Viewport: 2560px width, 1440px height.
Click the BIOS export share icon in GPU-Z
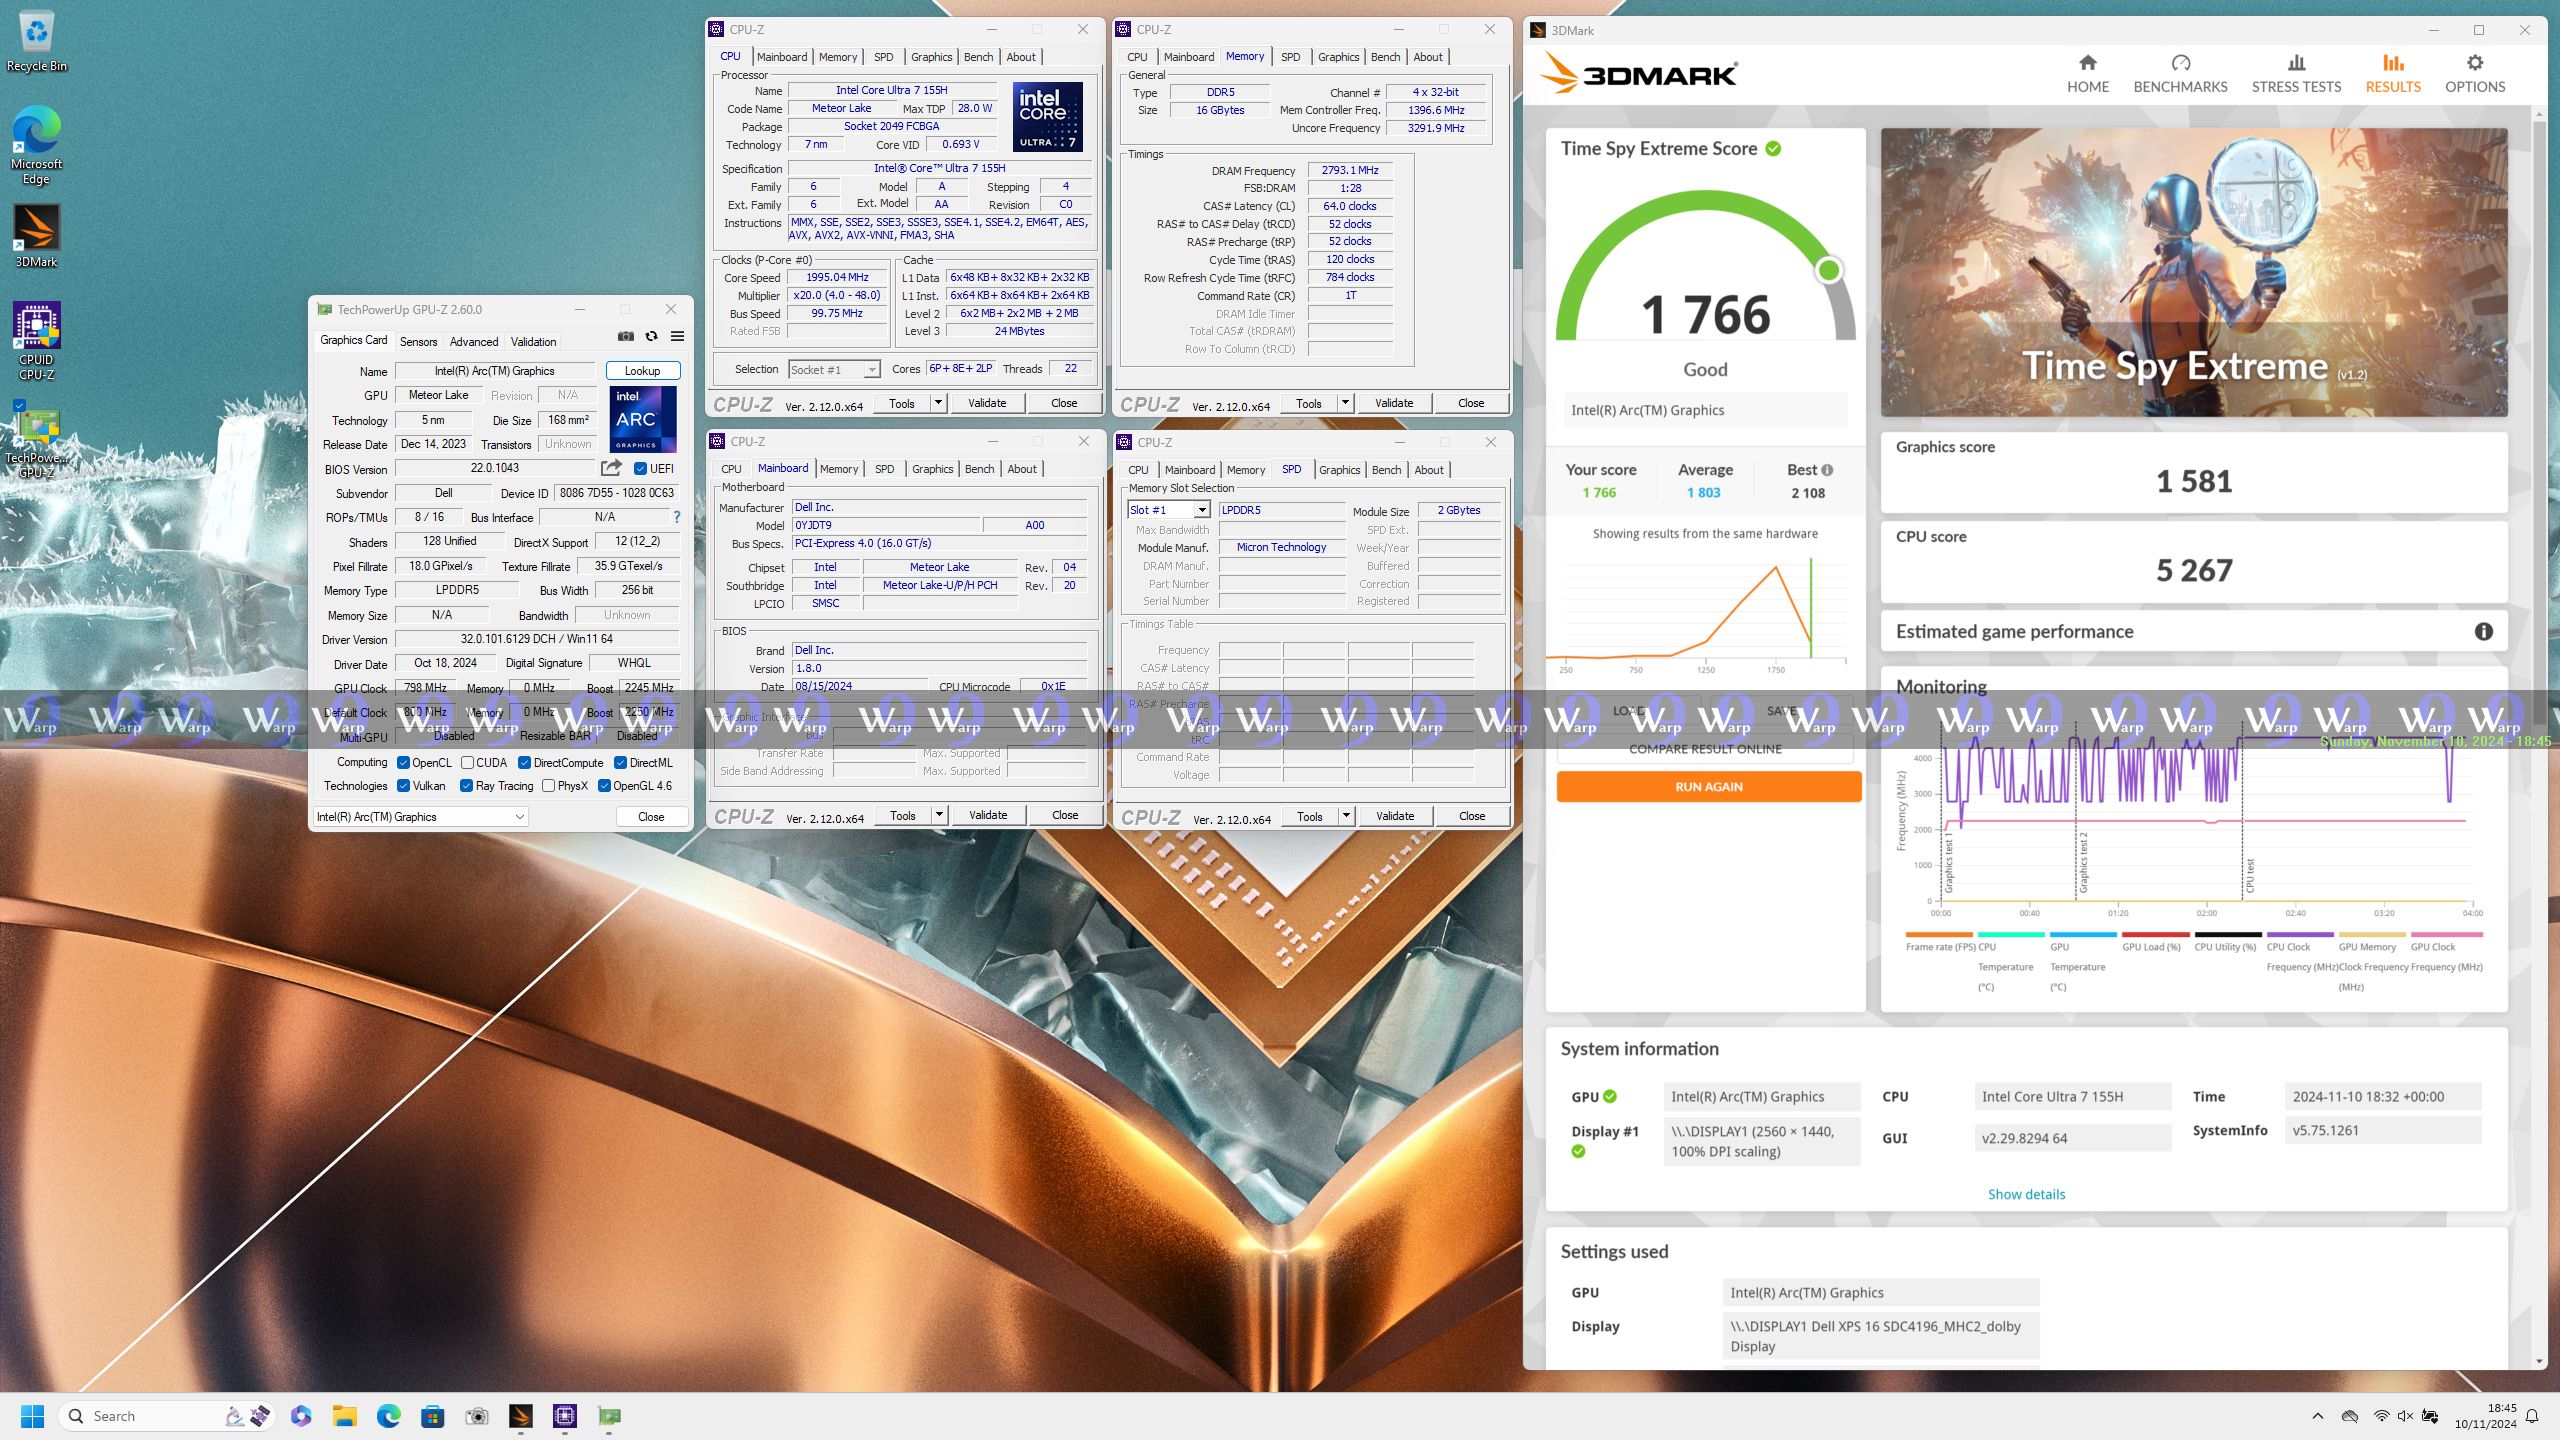611,468
